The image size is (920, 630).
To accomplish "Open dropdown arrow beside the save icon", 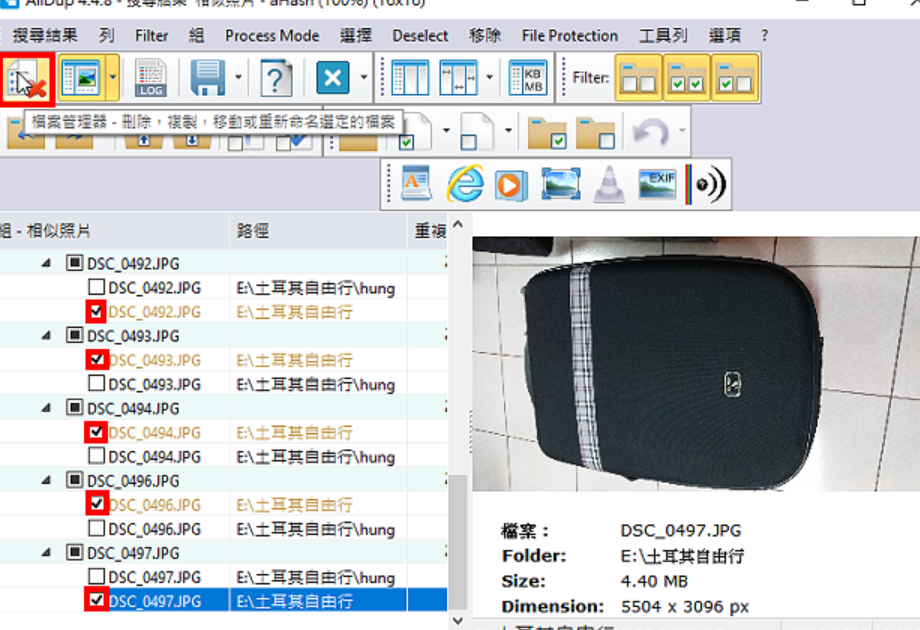I will pyautogui.click(x=238, y=77).
